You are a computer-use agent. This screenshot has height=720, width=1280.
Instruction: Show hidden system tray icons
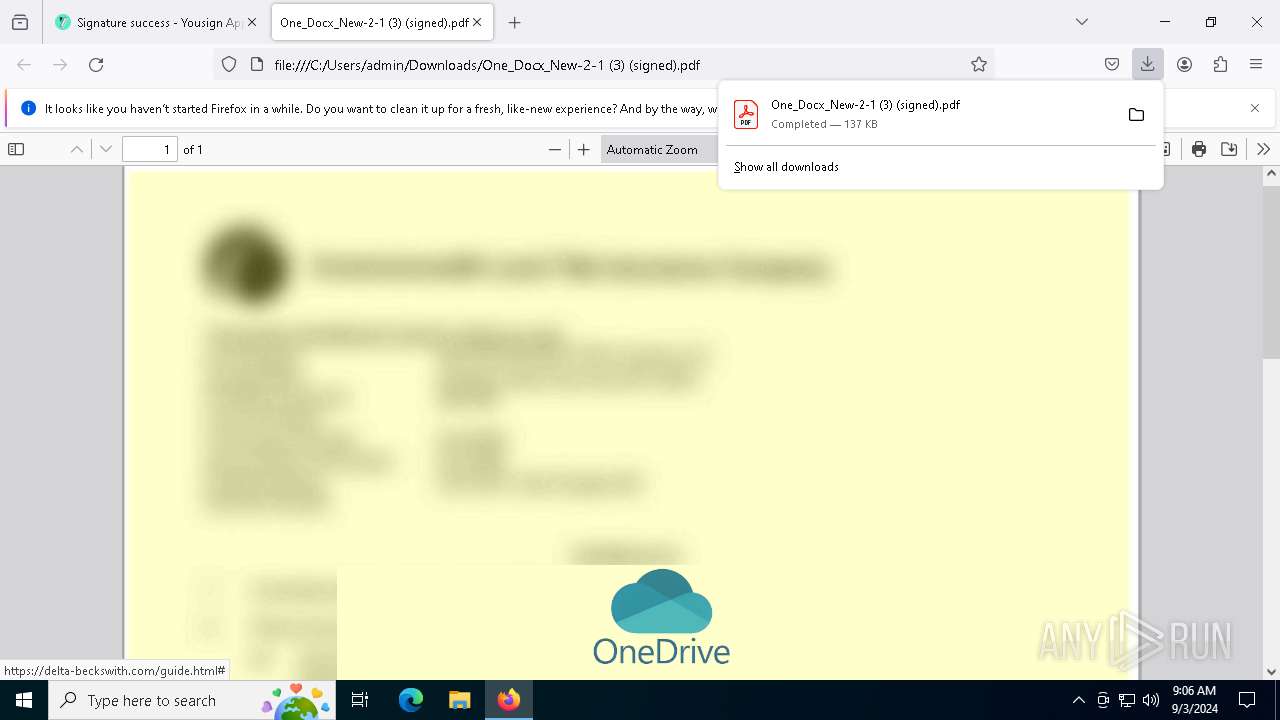pos(1078,700)
